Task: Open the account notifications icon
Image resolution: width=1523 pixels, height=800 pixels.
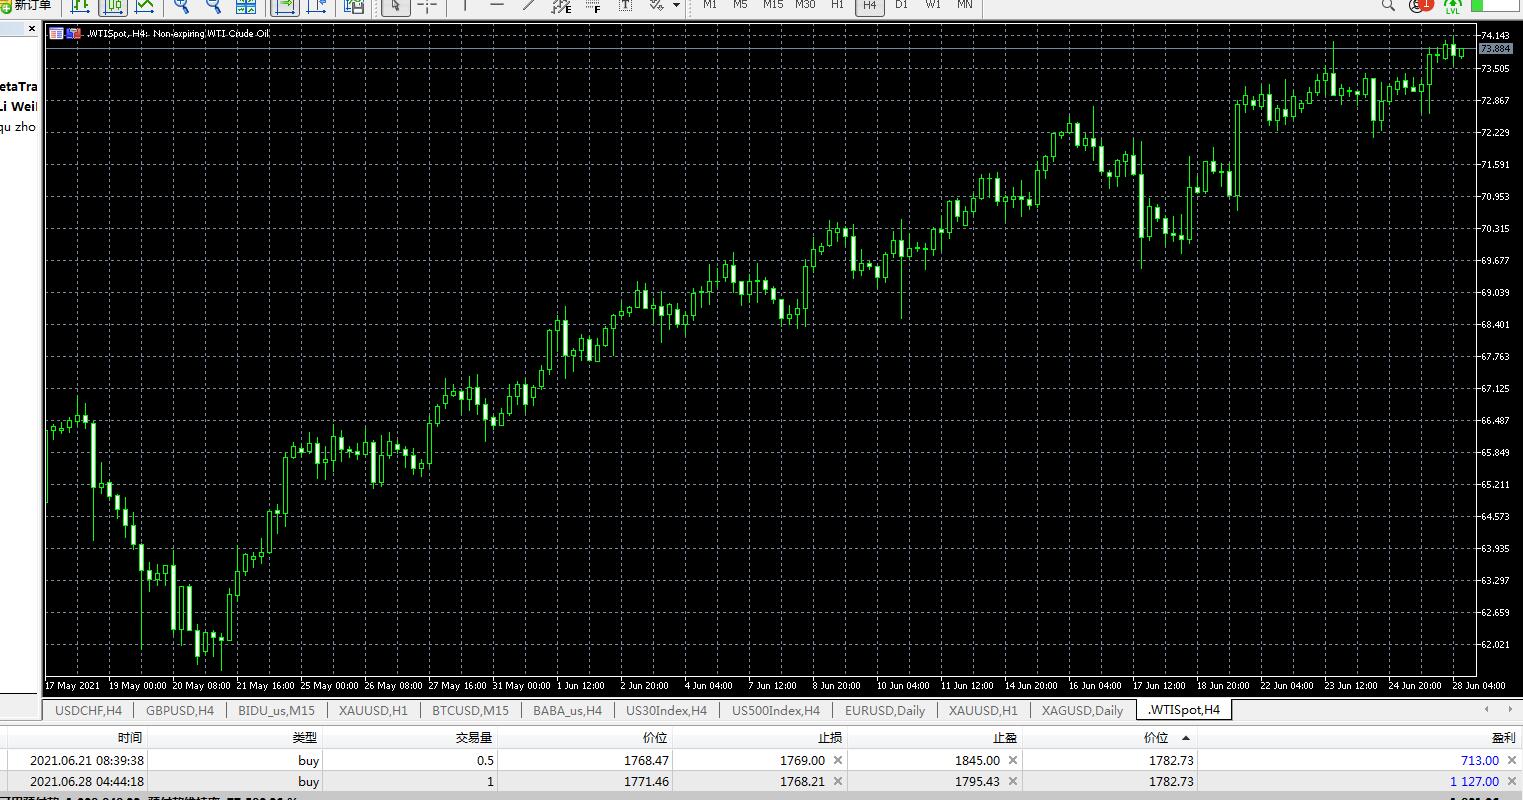Action: pyautogui.click(x=1420, y=5)
